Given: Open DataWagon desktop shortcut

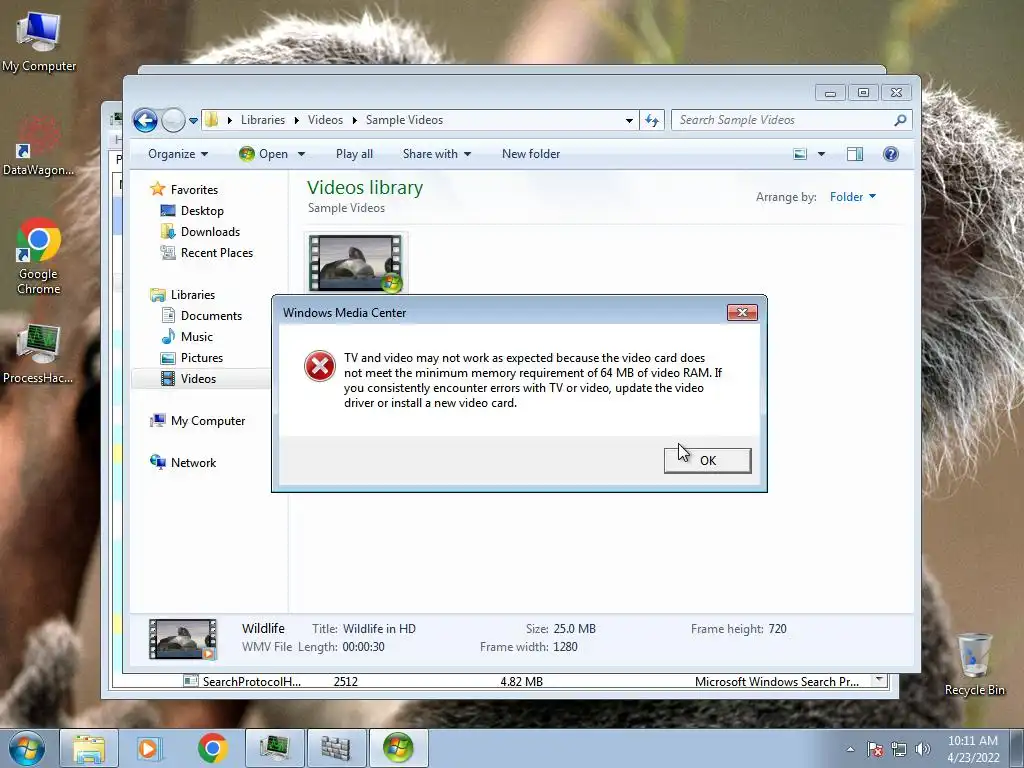Looking at the screenshot, I should pyautogui.click(x=39, y=146).
